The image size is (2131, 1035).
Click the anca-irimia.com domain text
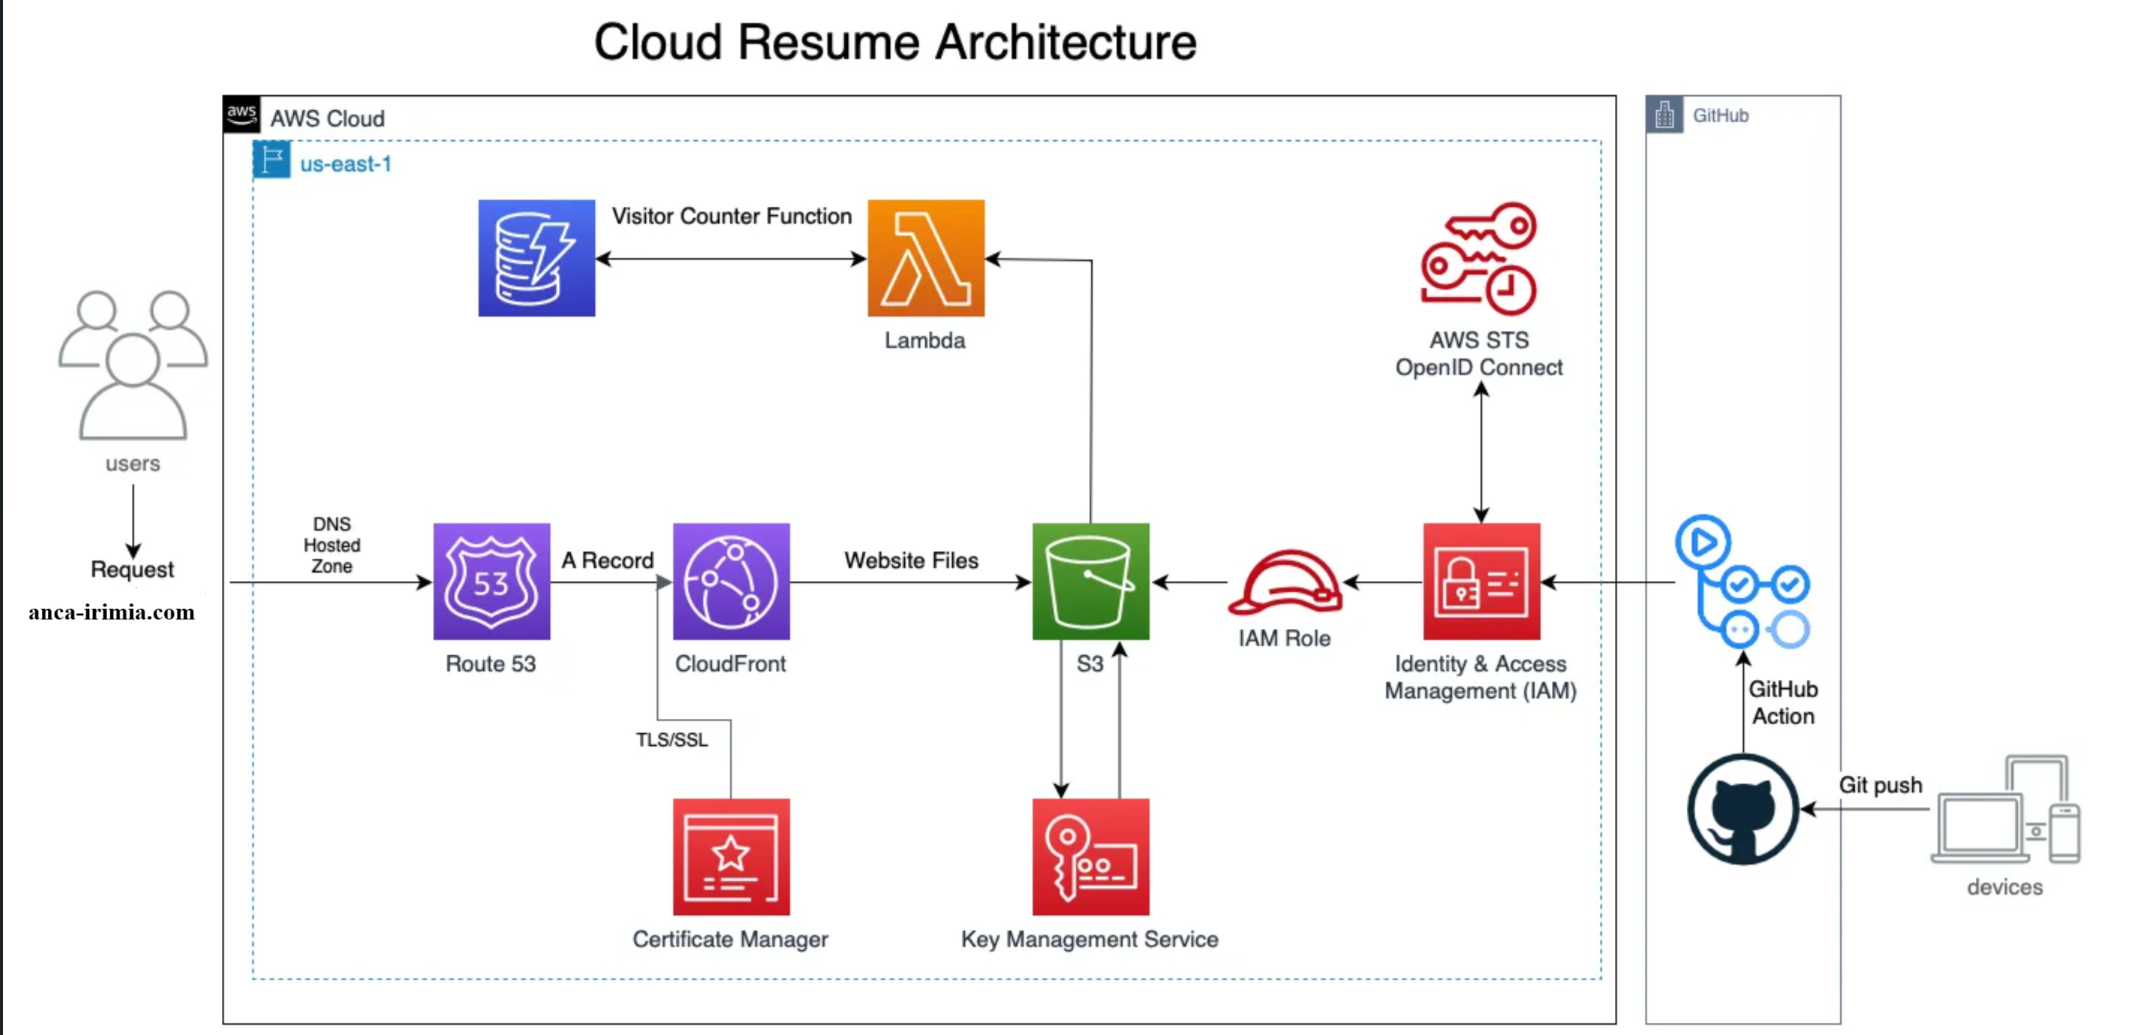tap(112, 612)
